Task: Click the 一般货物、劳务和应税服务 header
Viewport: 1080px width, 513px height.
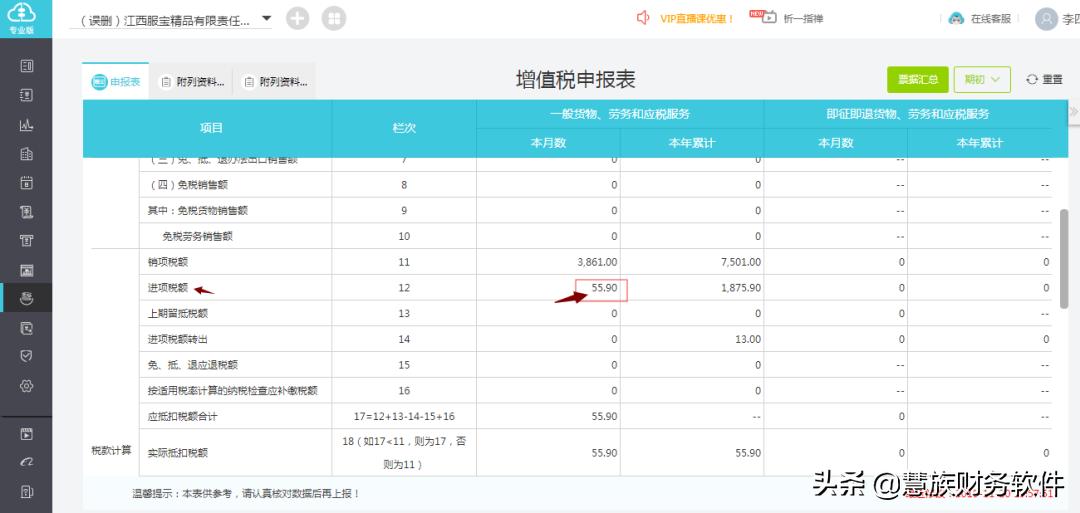Action: 620,114
